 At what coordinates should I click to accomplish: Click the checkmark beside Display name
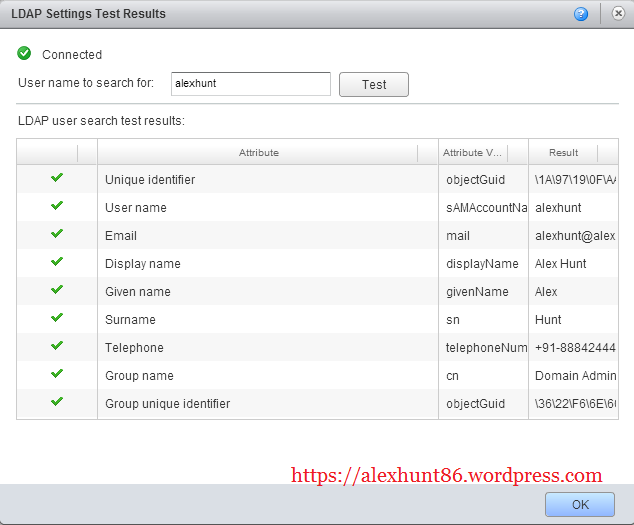click(57, 262)
